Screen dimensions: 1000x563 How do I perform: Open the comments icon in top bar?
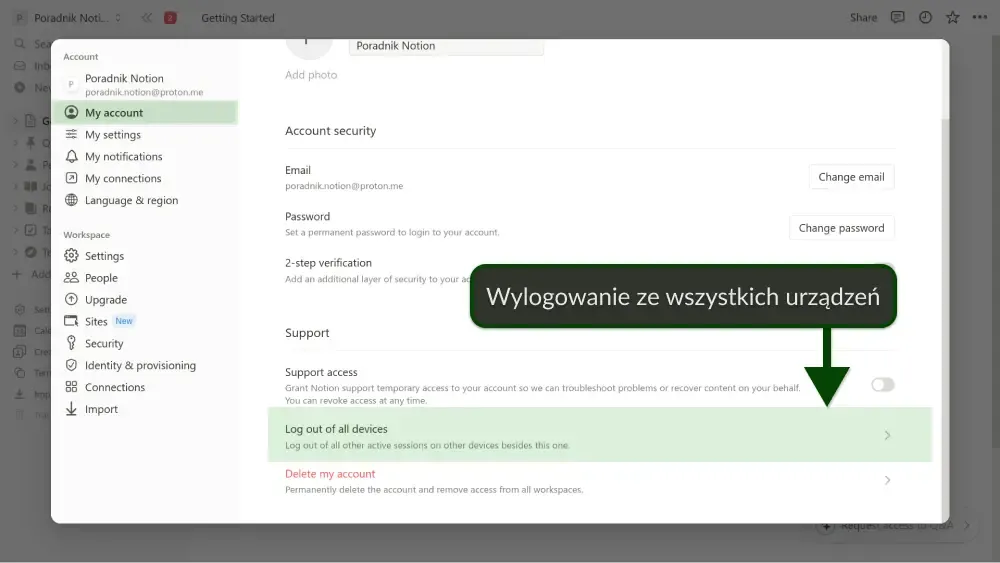(x=897, y=18)
